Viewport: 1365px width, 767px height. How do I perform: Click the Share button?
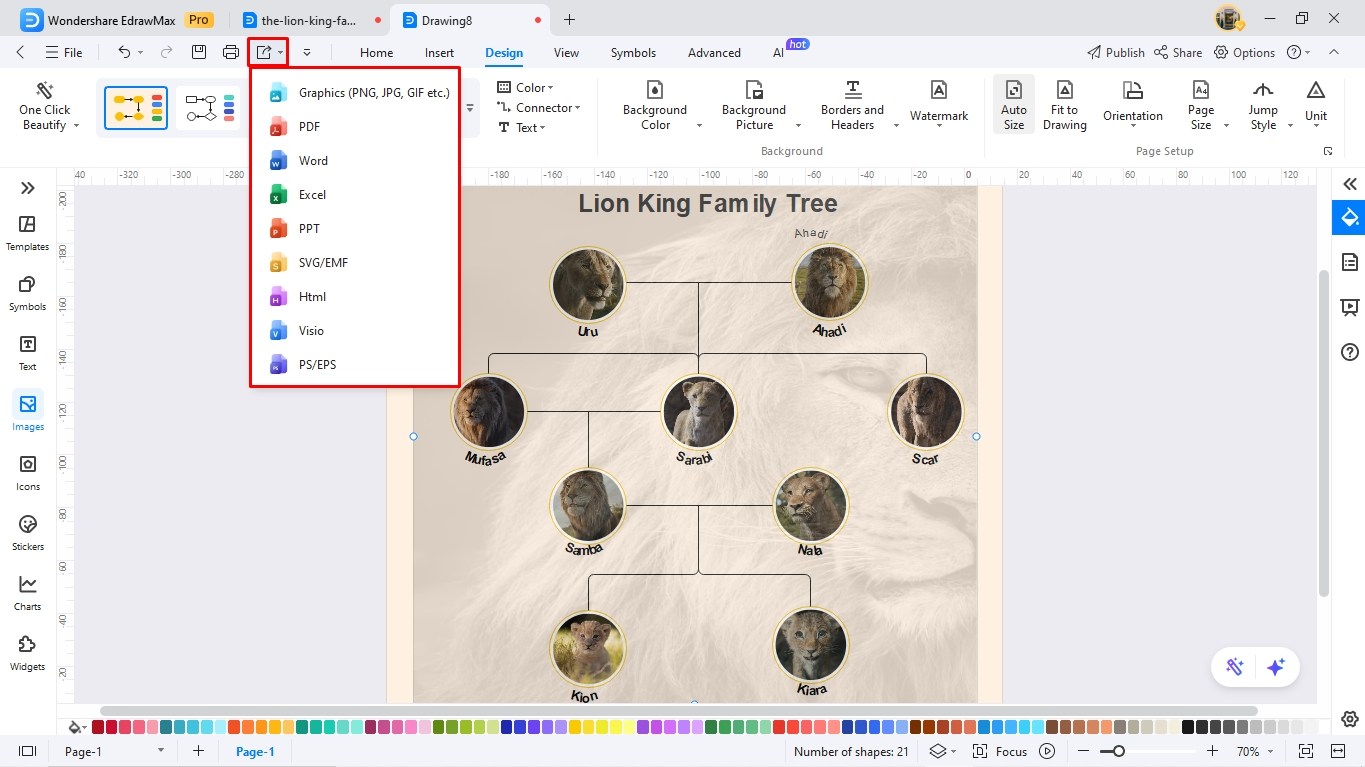(1178, 52)
